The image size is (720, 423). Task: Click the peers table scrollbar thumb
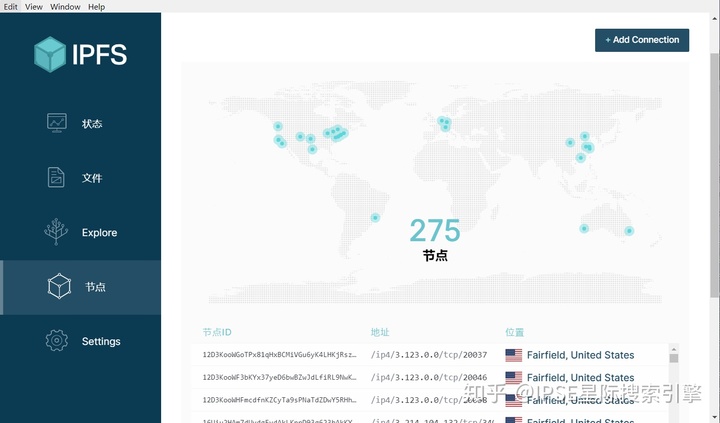pos(674,359)
